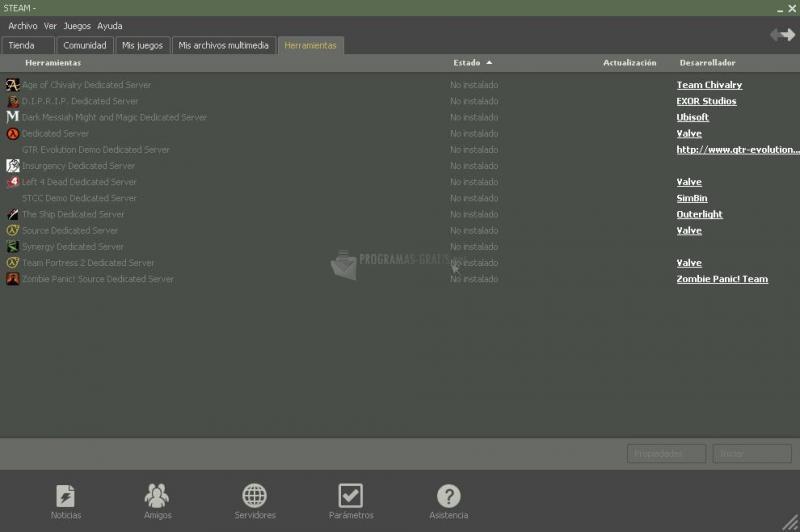
Task: Click the Zombie Panic server icon
Action: [x=13, y=279]
